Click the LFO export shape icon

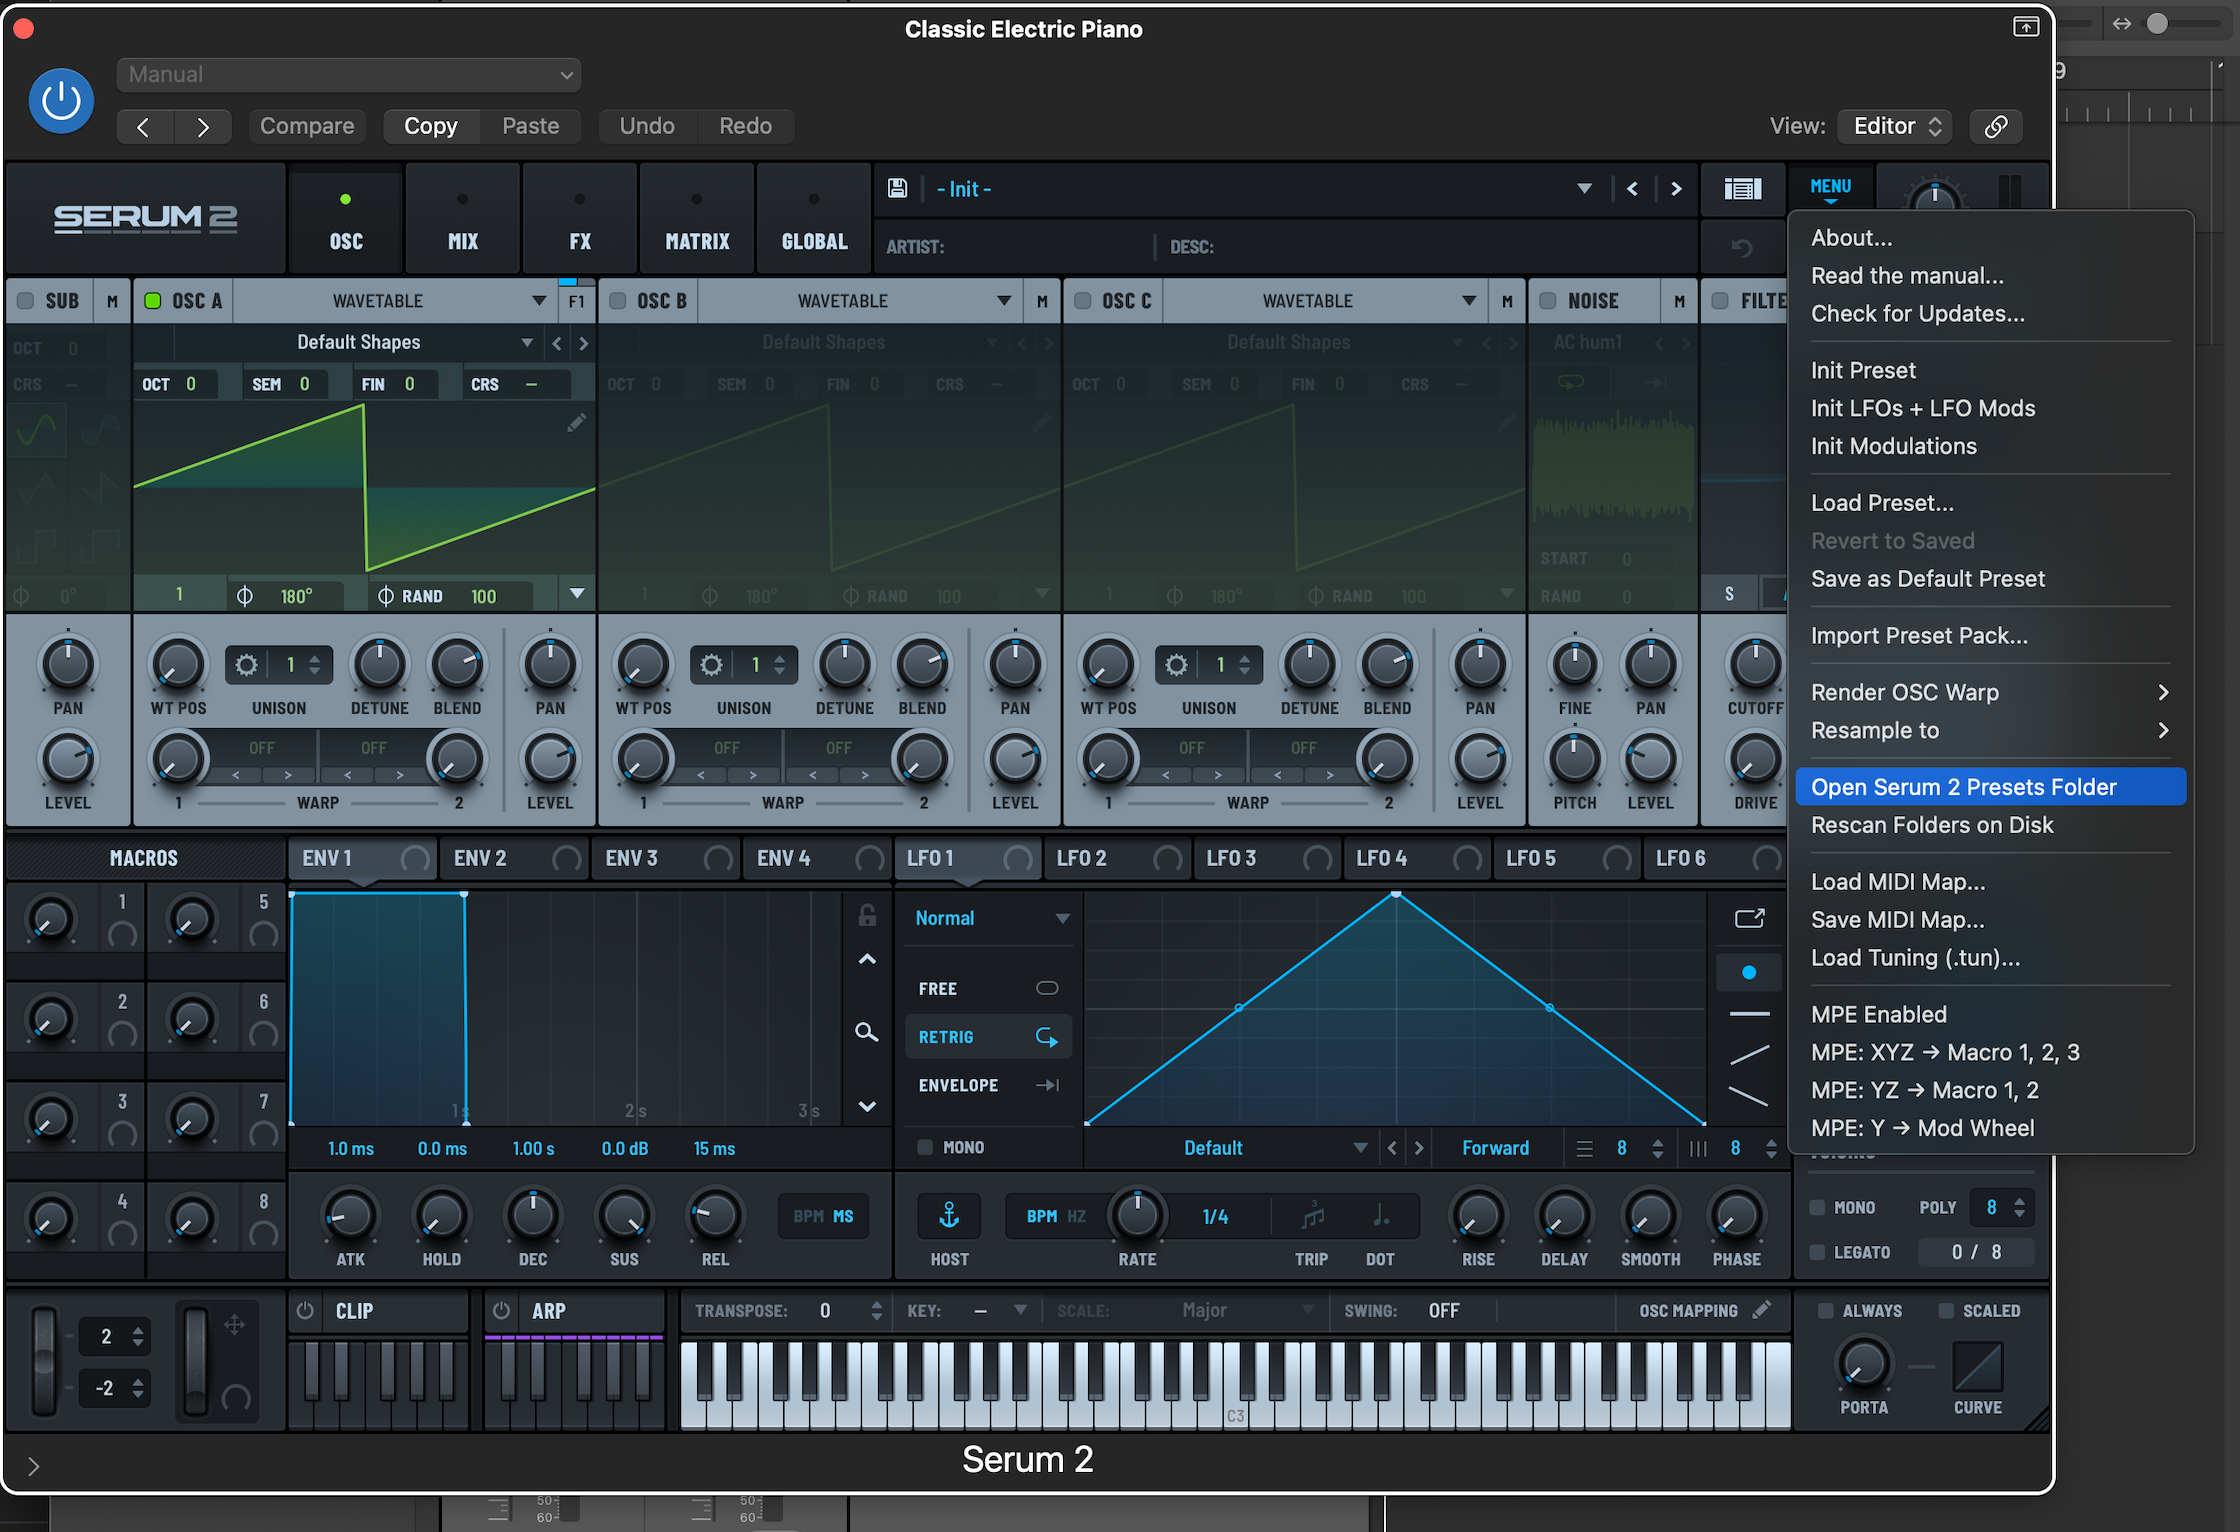click(x=1749, y=918)
